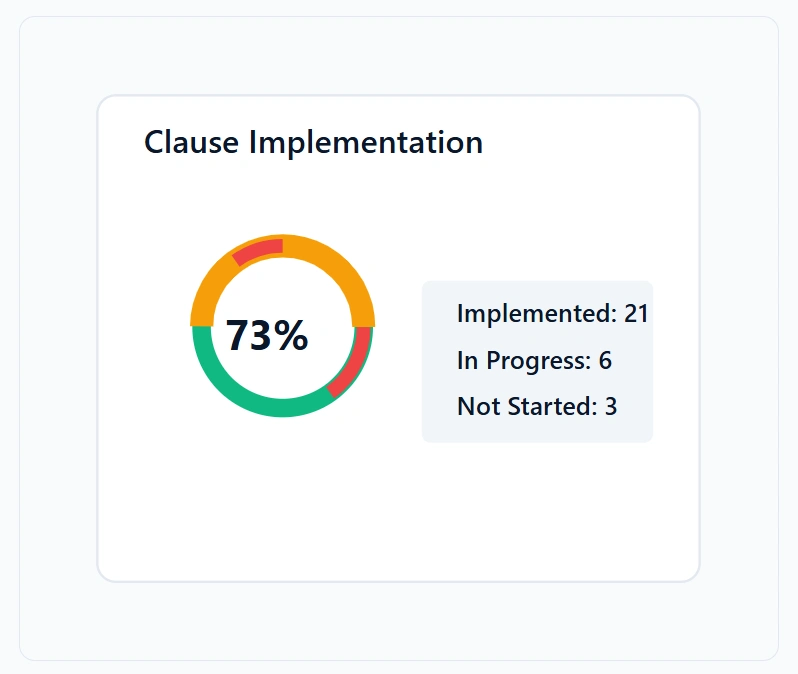Select the "Not Started: 3" legend row
Screen dimensions: 798x674
click(x=537, y=406)
